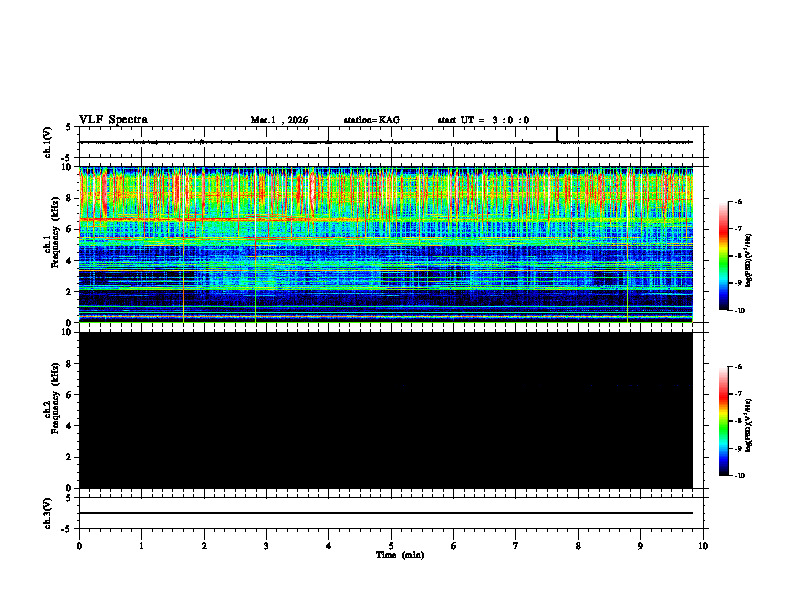This screenshot has height=612, width=792.
Task: Click the ch.2 colorbar "log(PSD)" units label
Action: tap(749, 425)
